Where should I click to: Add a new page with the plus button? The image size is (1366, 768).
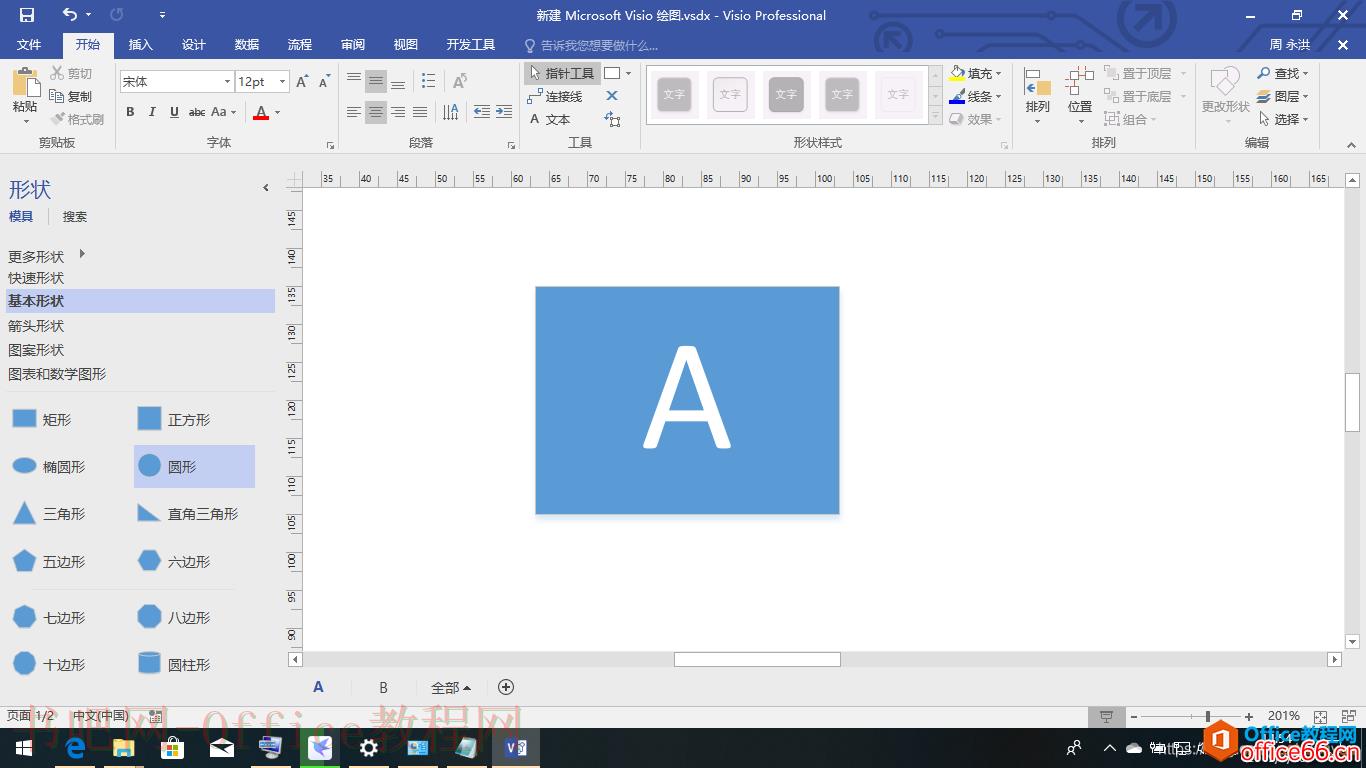[x=506, y=687]
